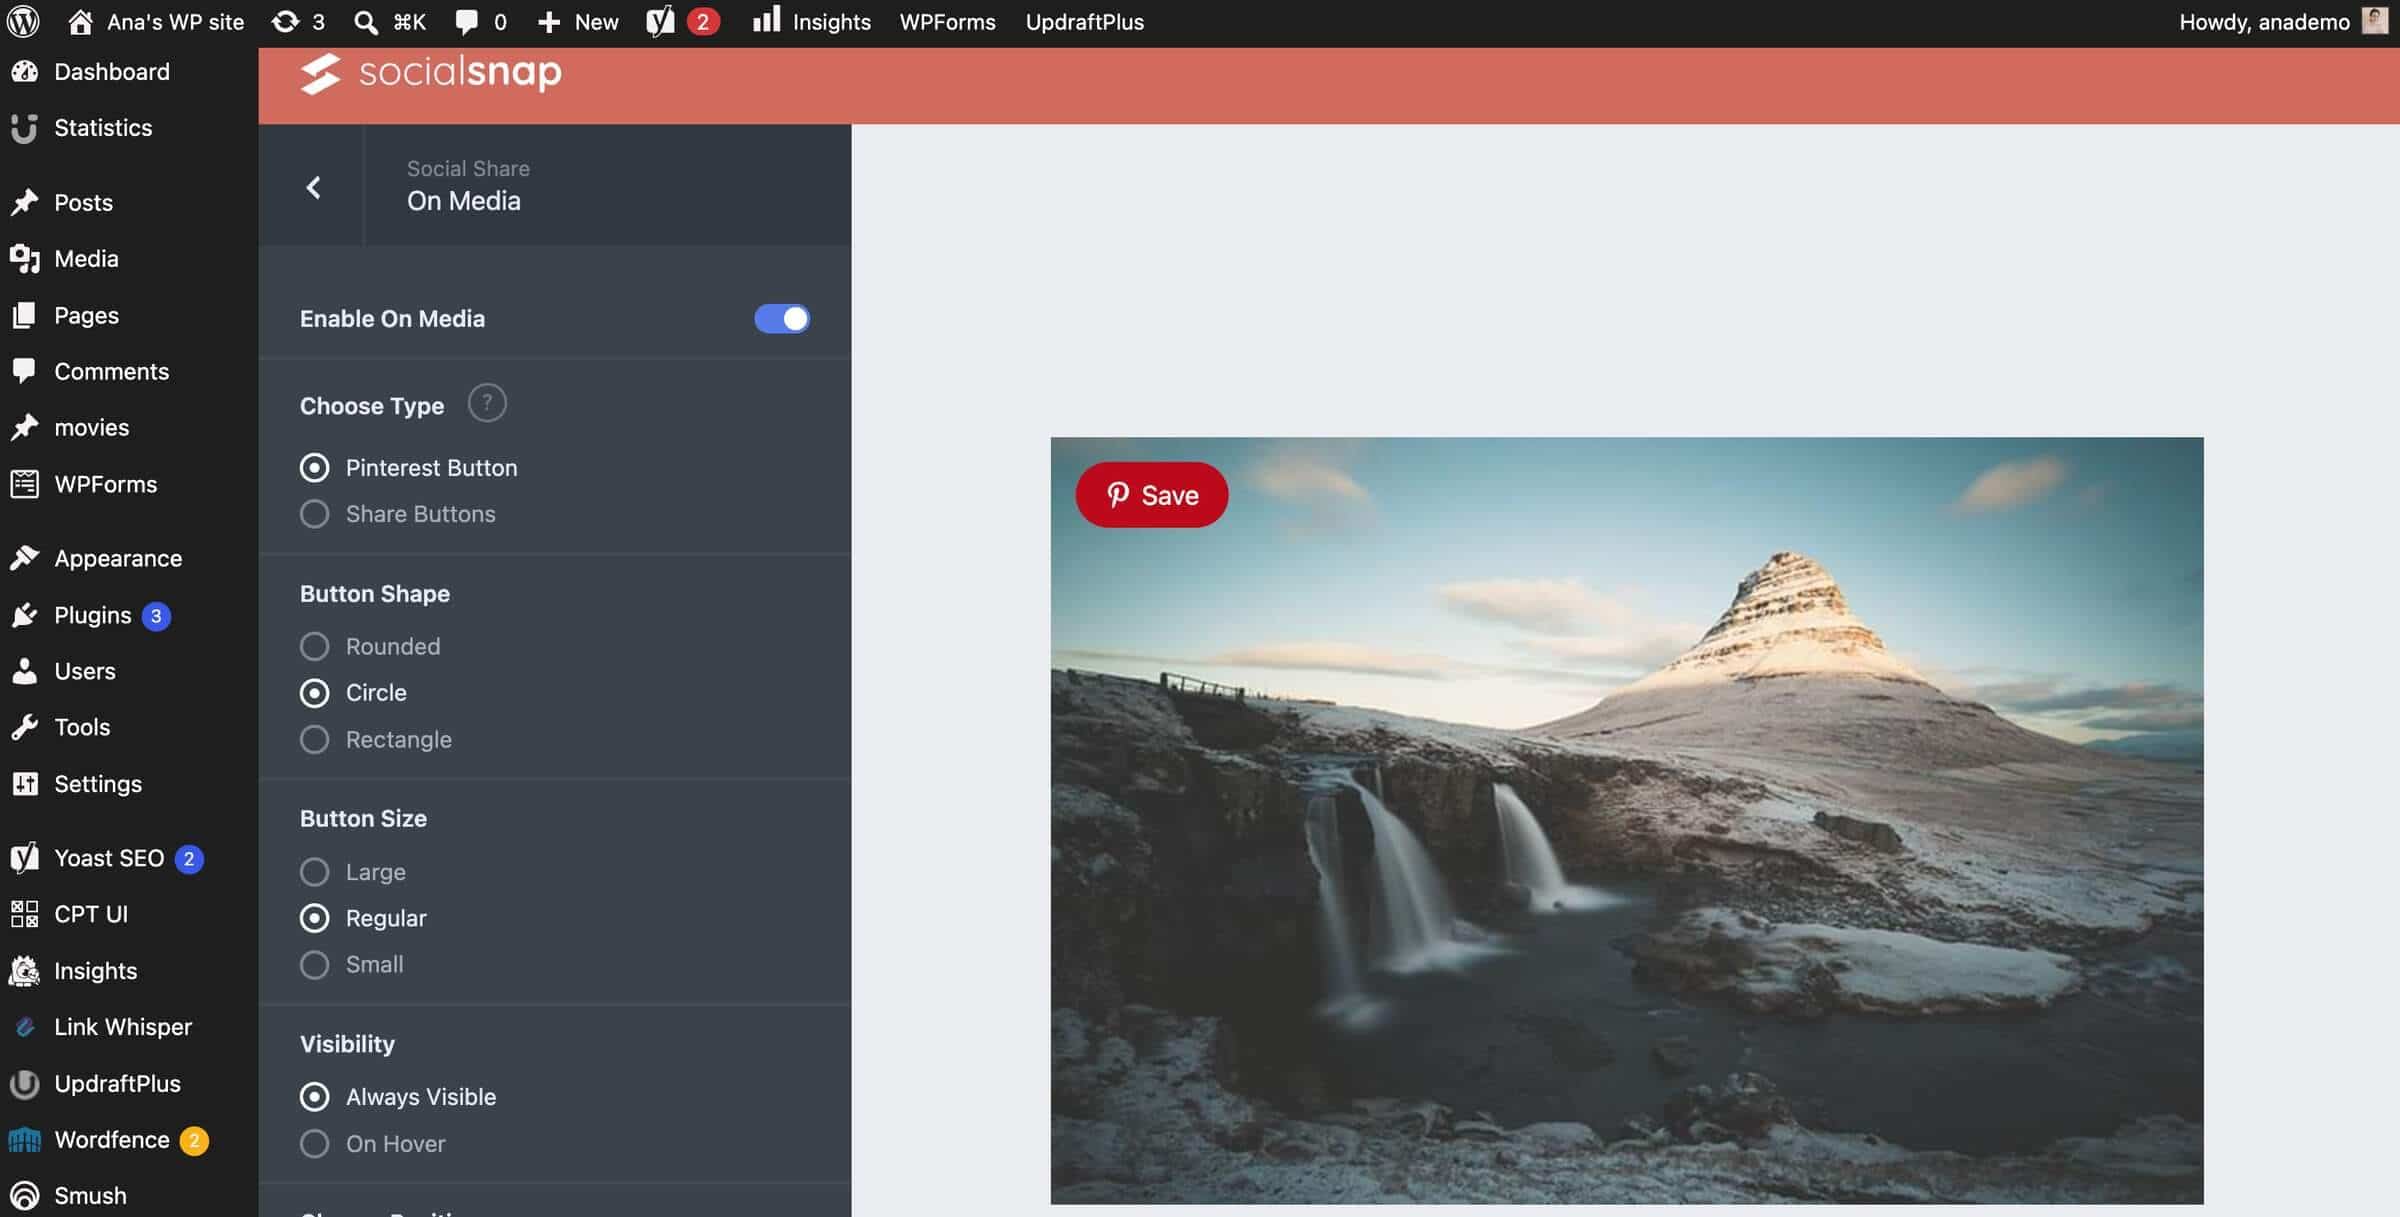
Task: Click the mountain waterfall preview image
Action: [x=1626, y=820]
